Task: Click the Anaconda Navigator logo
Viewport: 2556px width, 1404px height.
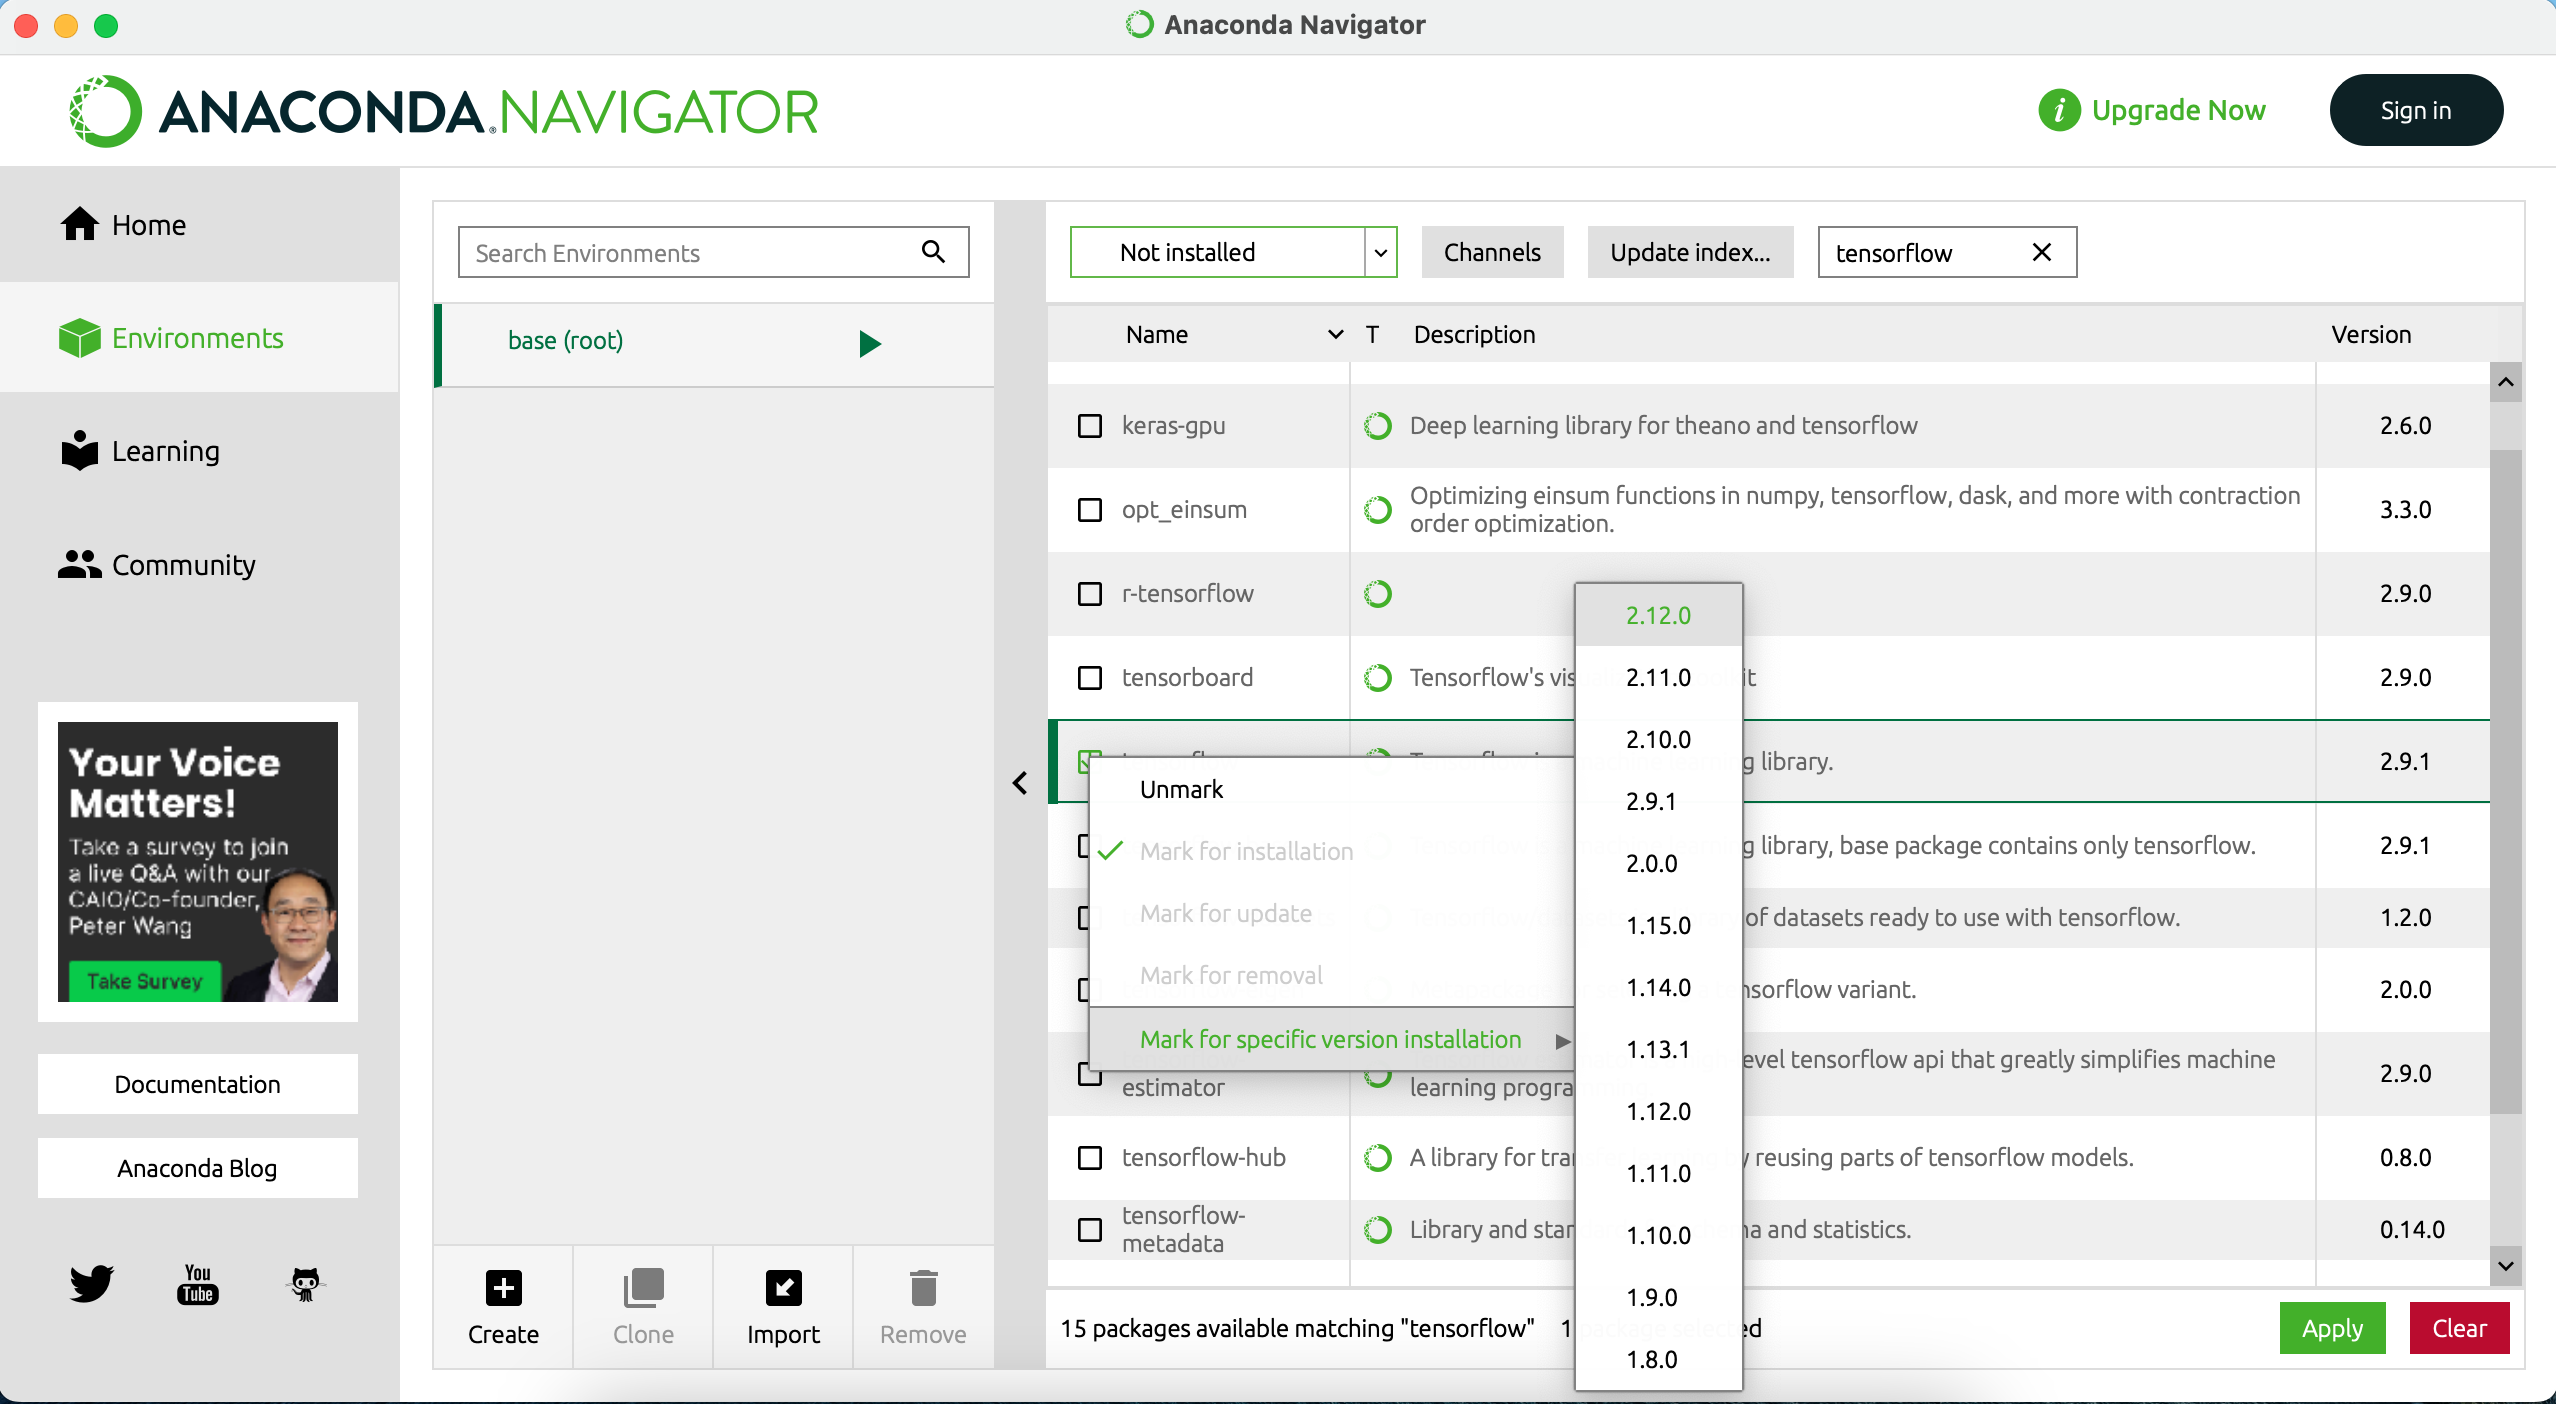Action: coord(443,111)
